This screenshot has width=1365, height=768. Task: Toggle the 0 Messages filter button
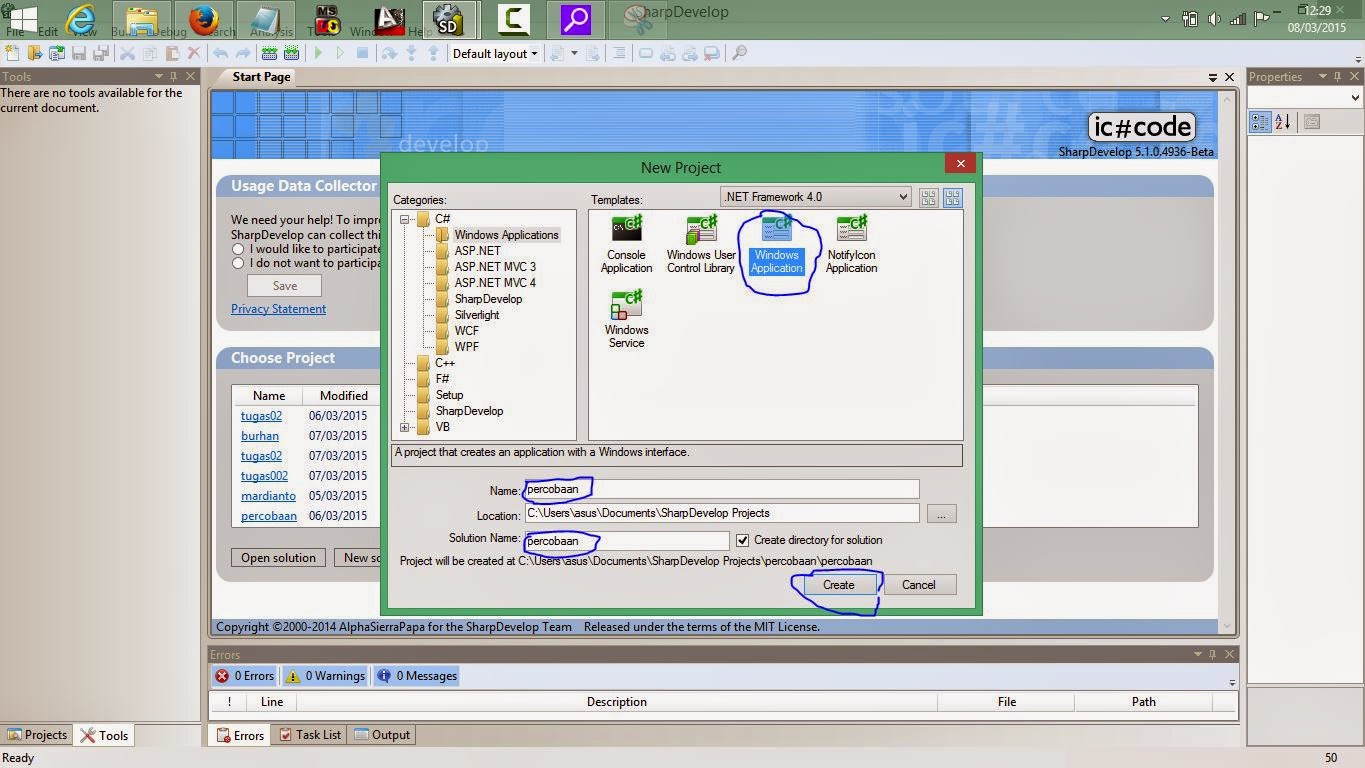click(417, 676)
